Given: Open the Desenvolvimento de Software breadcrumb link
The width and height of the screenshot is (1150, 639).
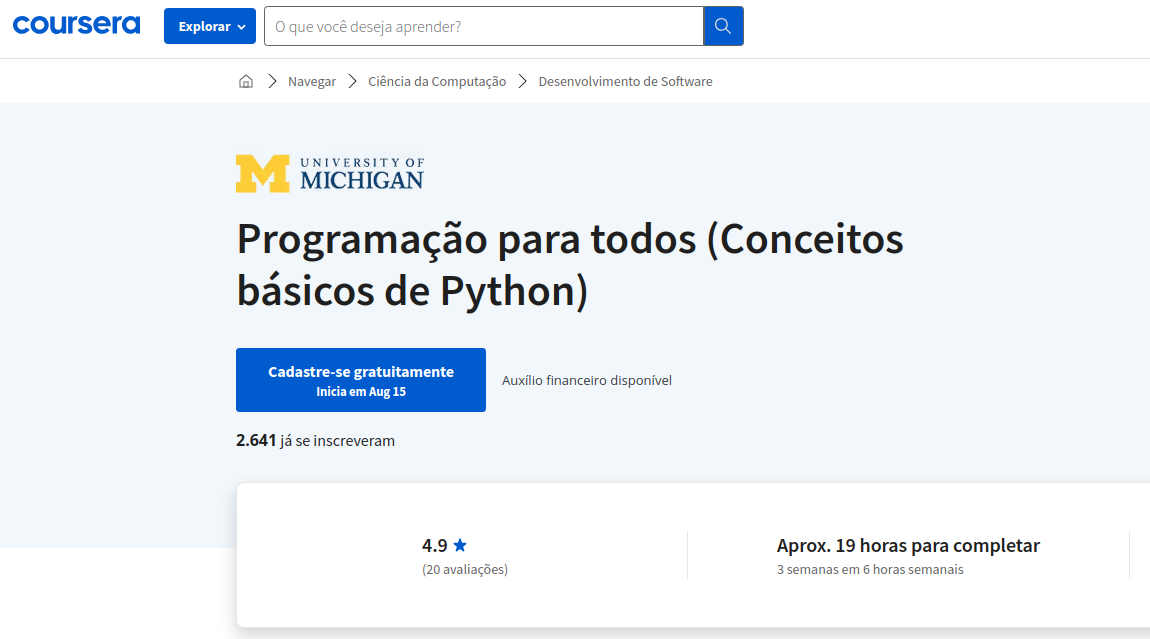Looking at the screenshot, I should (625, 81).
